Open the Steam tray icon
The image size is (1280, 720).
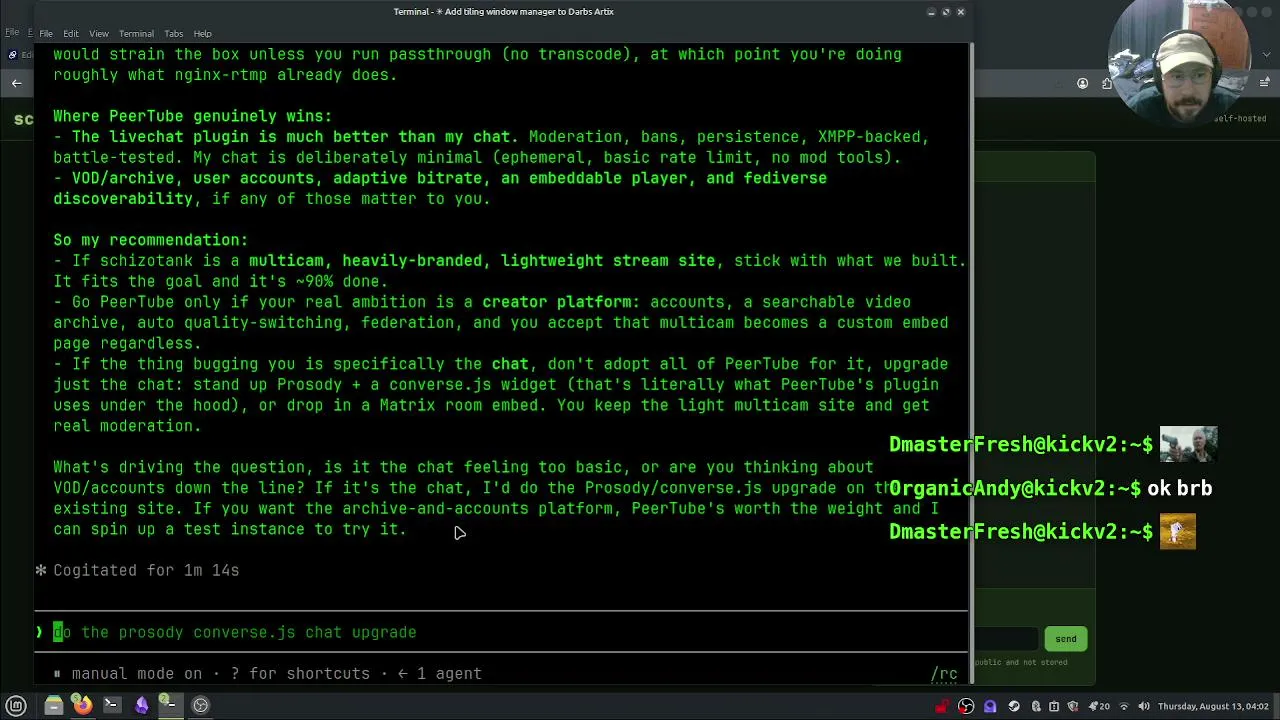1014,706
